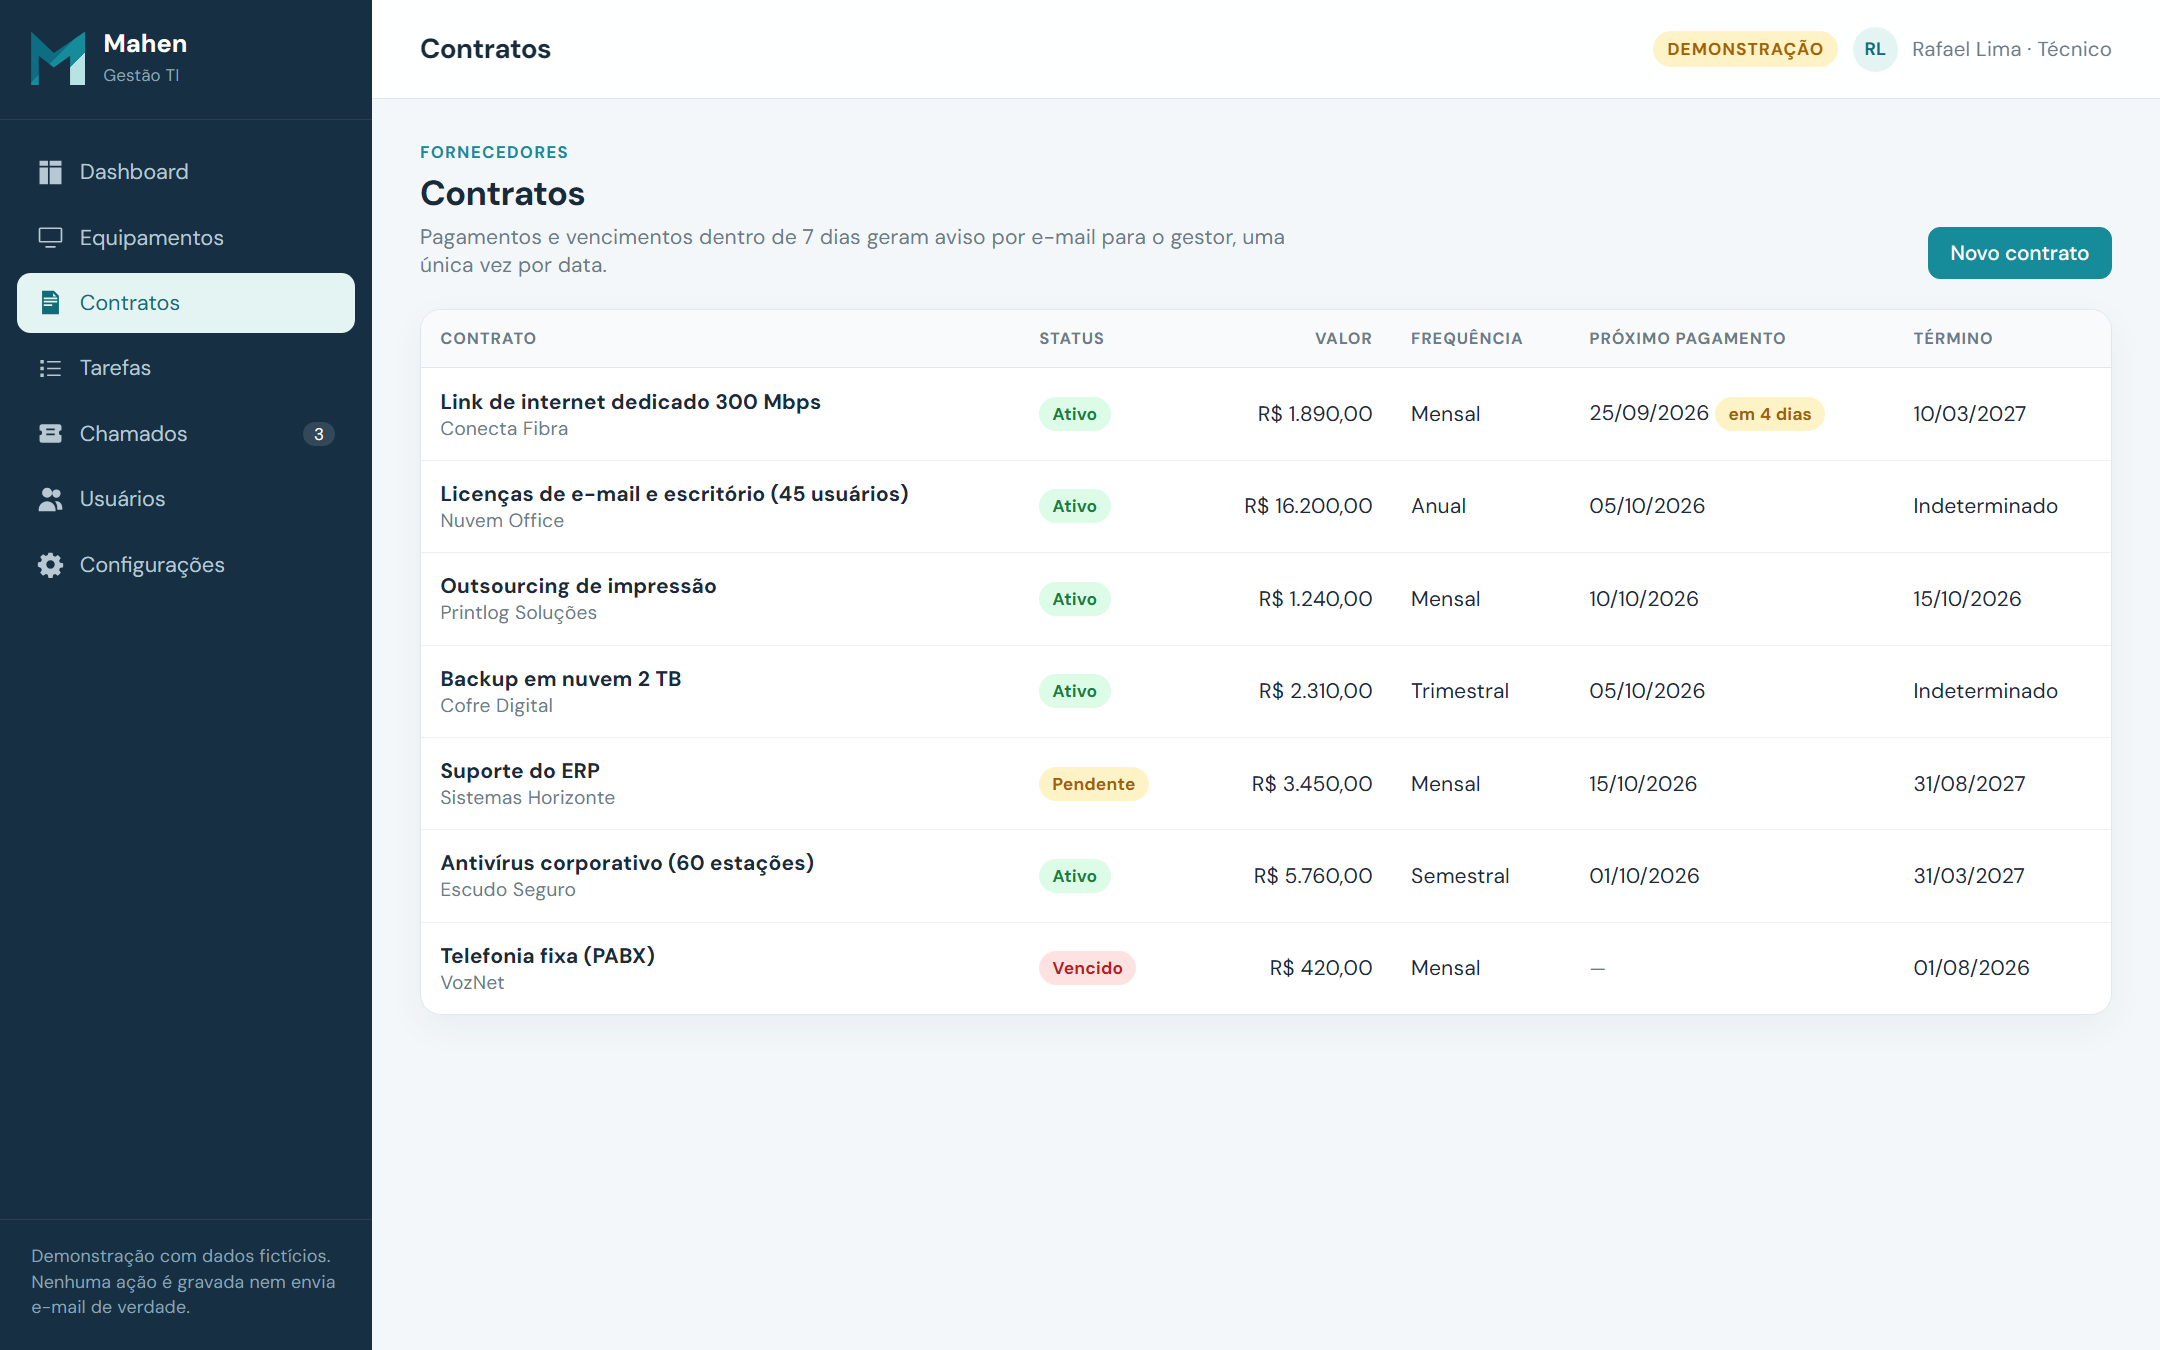Screen dimensions: 2160x1350
Task: Click the STATUS column header
Action: pos(1071,338)
